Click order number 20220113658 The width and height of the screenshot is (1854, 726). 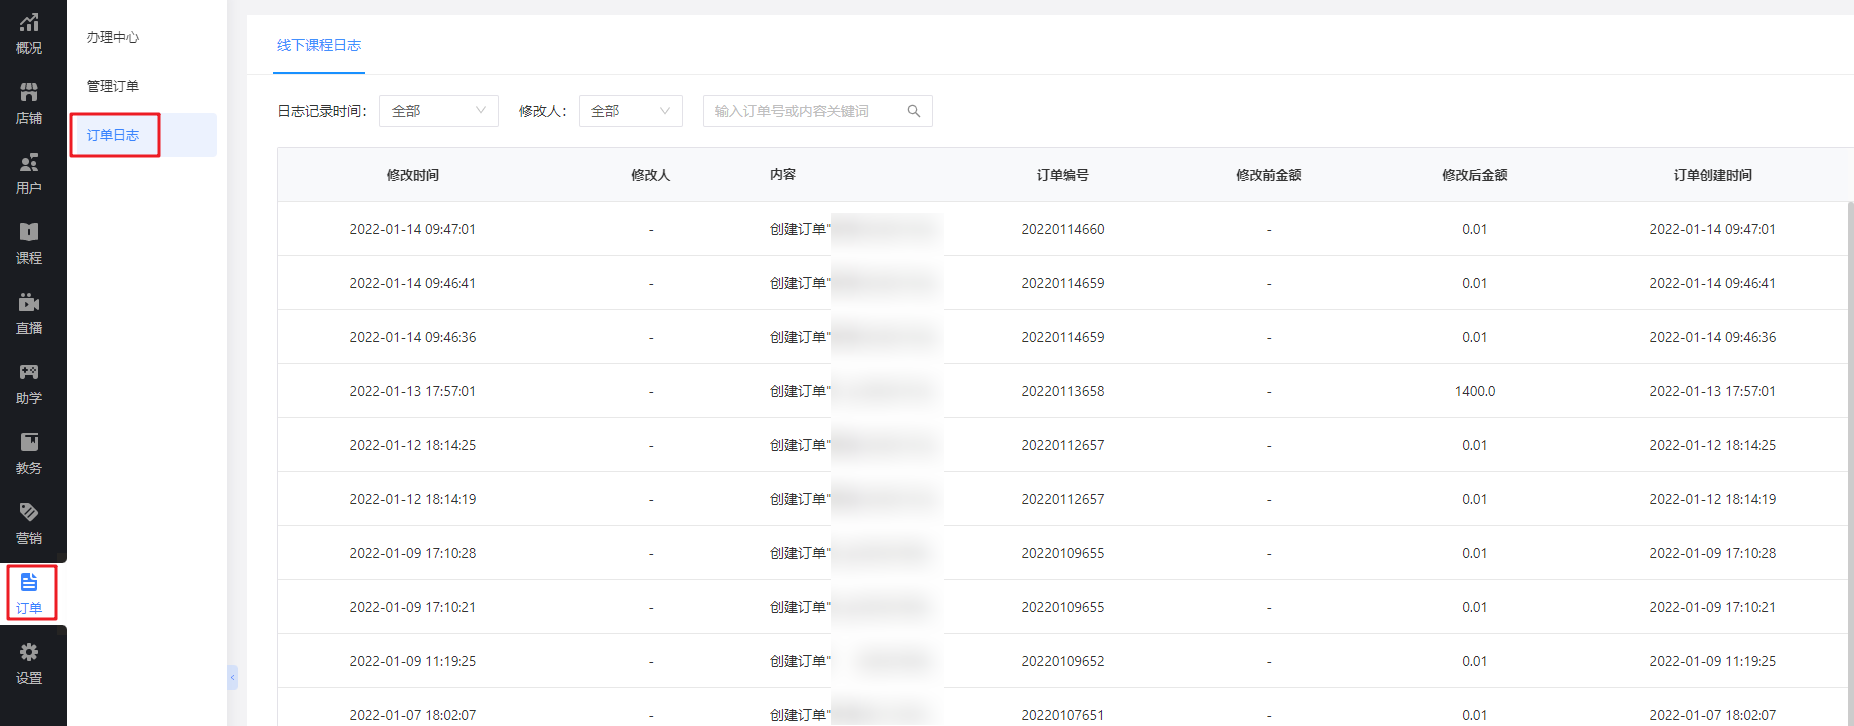click(1063, 391)
